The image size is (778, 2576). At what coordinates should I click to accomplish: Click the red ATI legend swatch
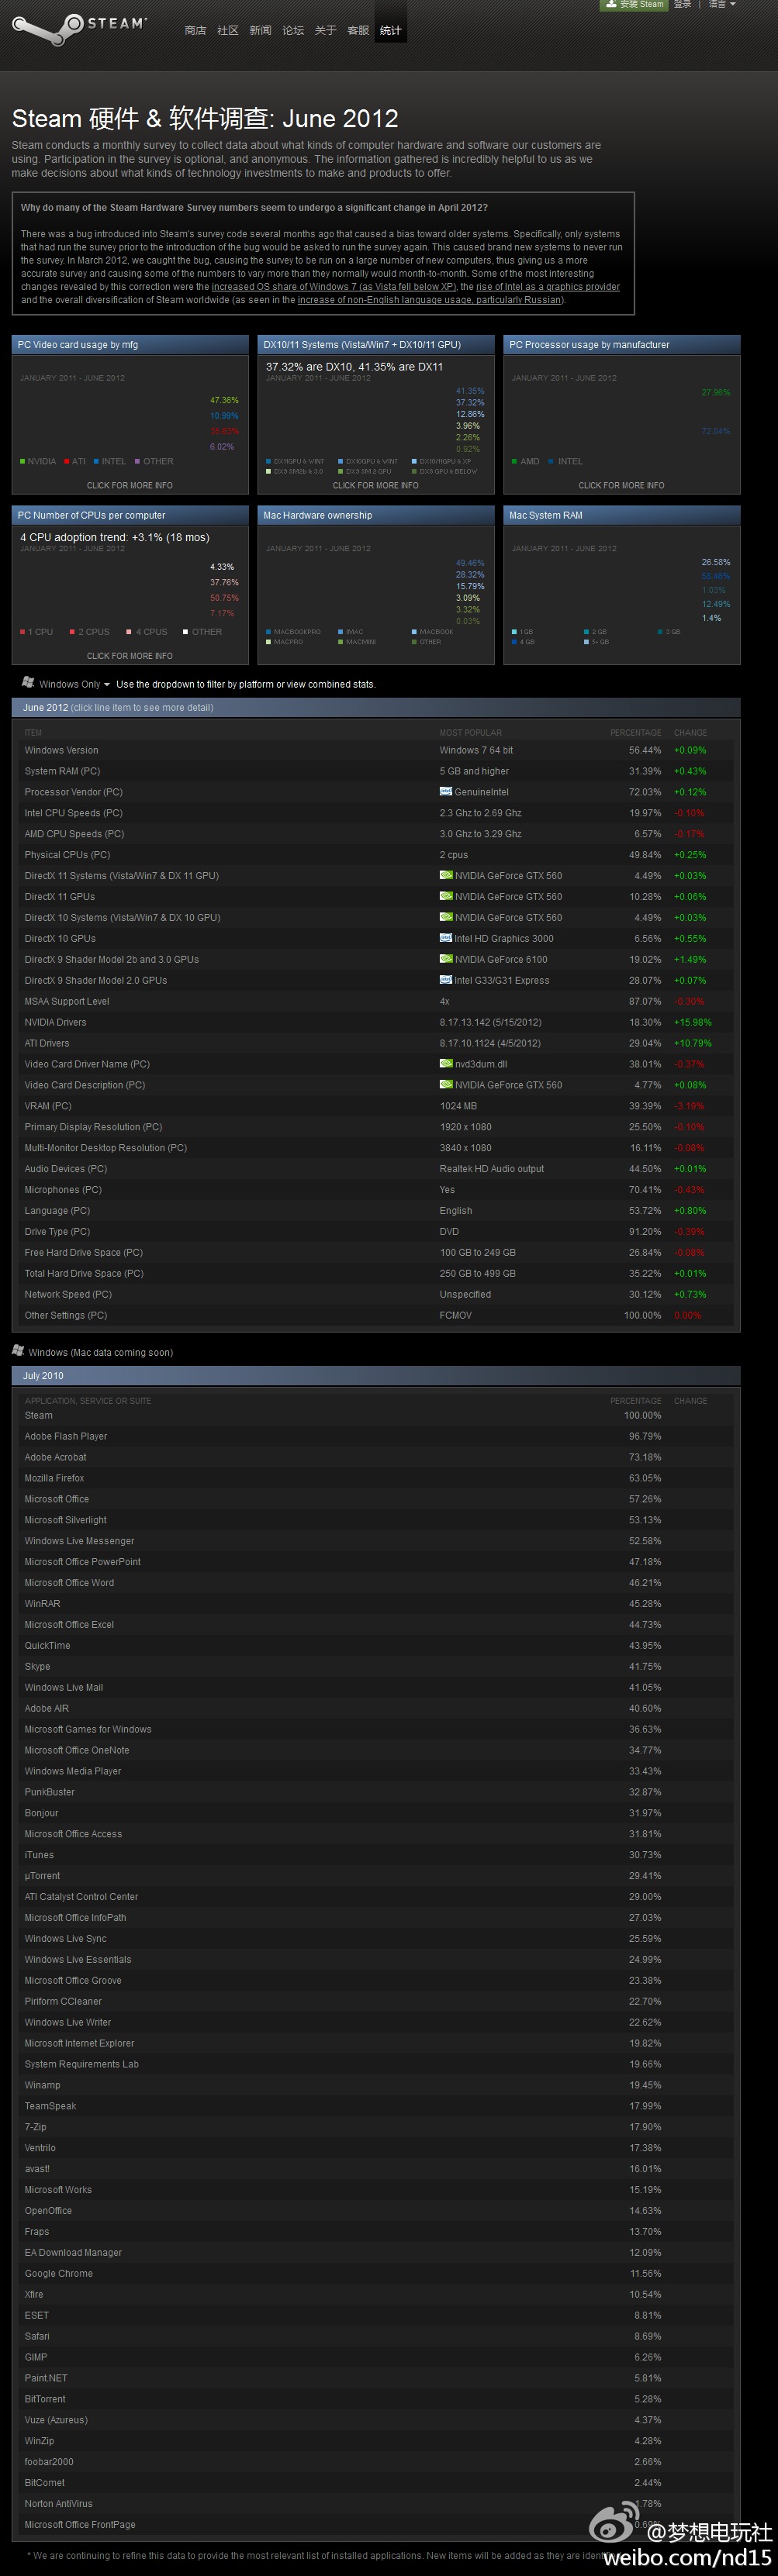coord(66,462)
